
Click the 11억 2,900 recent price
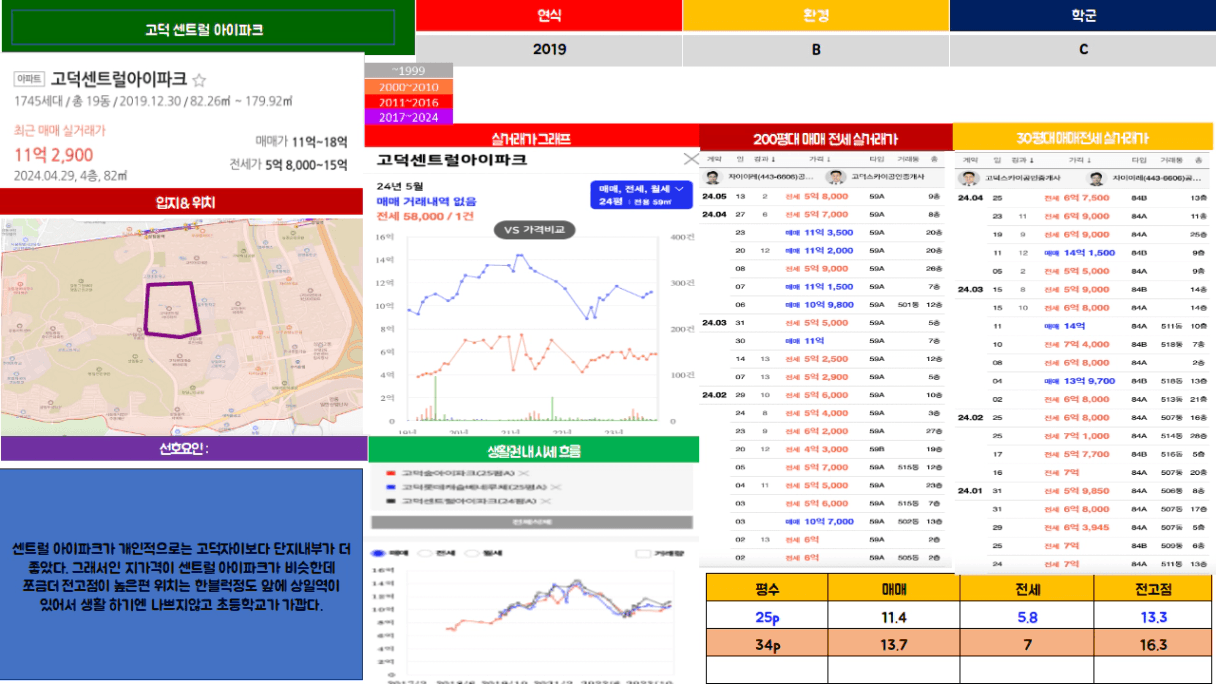click(54, 154)
